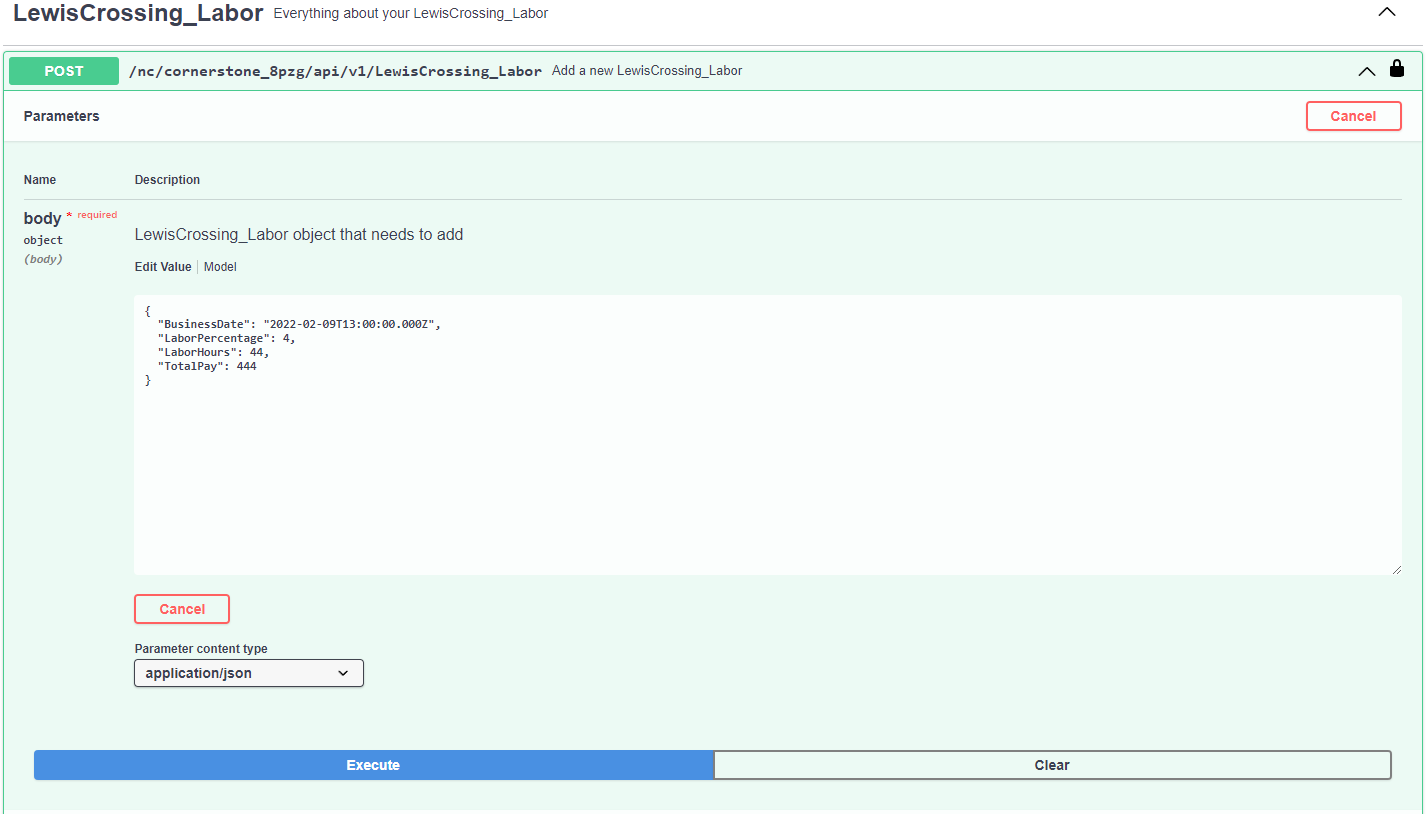Select the Edit Value tab
The image size is (1426, 814).
point(162,266)
